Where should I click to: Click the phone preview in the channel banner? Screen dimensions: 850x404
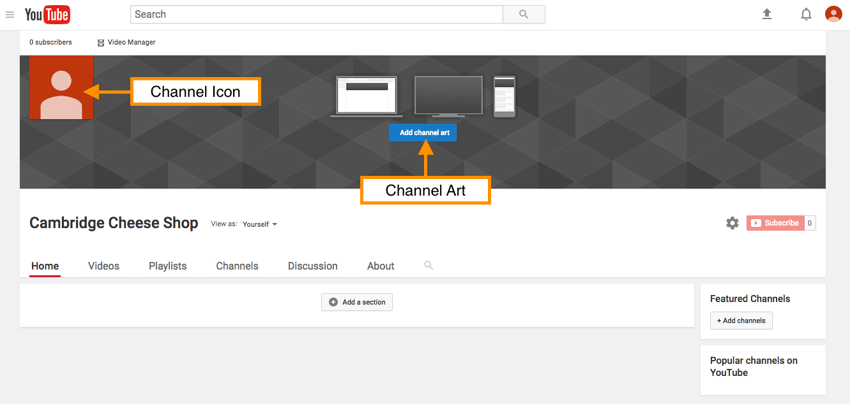tap(504, 97)
